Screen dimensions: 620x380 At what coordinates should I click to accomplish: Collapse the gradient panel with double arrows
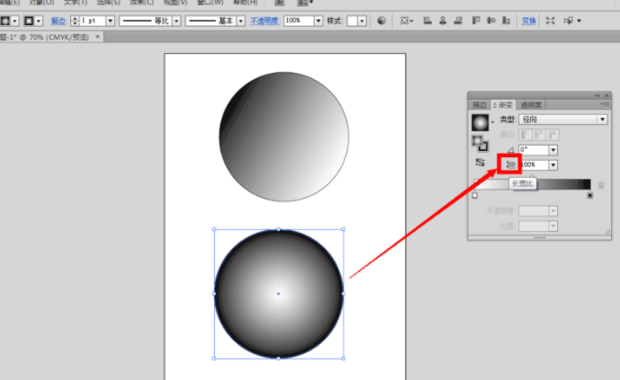[597, 95]
